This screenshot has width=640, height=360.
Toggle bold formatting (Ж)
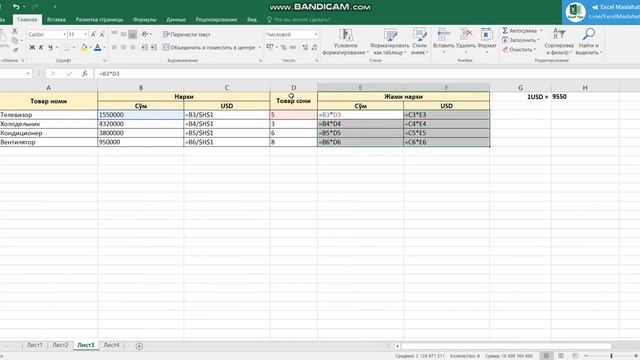click(x=32, y=48)
